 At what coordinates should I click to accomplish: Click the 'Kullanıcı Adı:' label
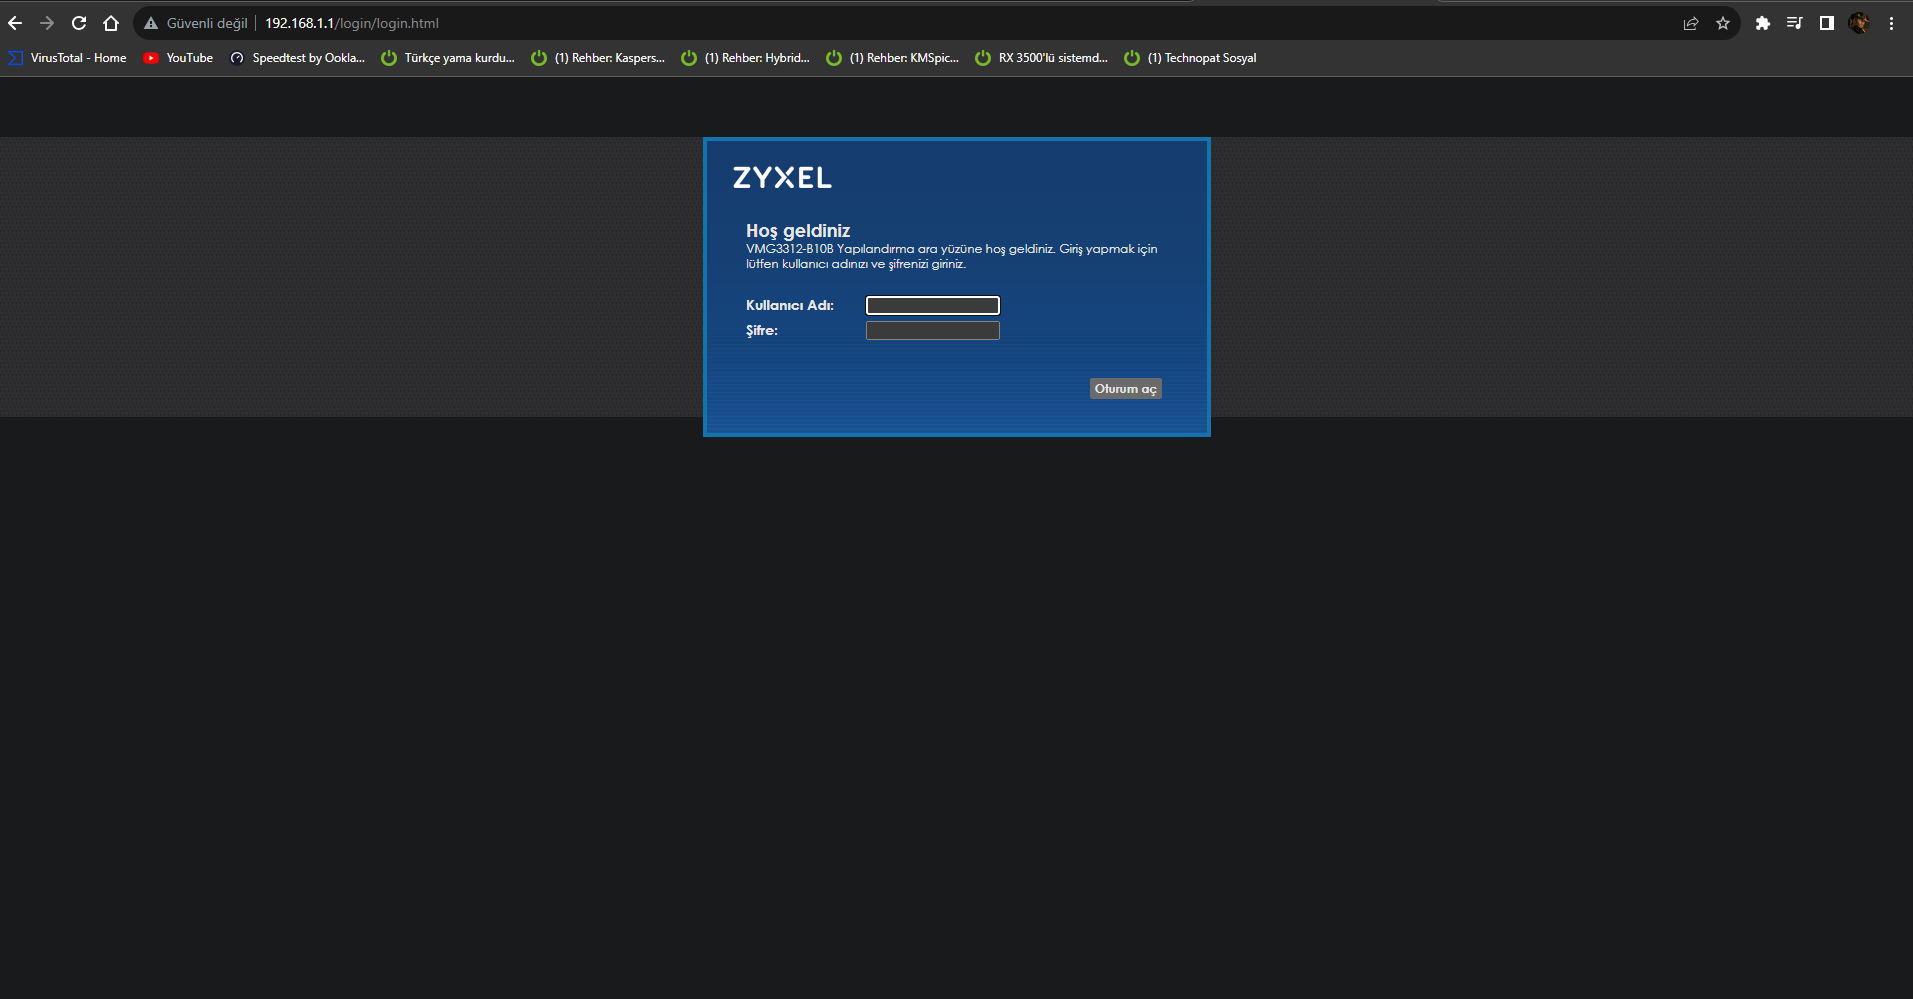[790, 305]
